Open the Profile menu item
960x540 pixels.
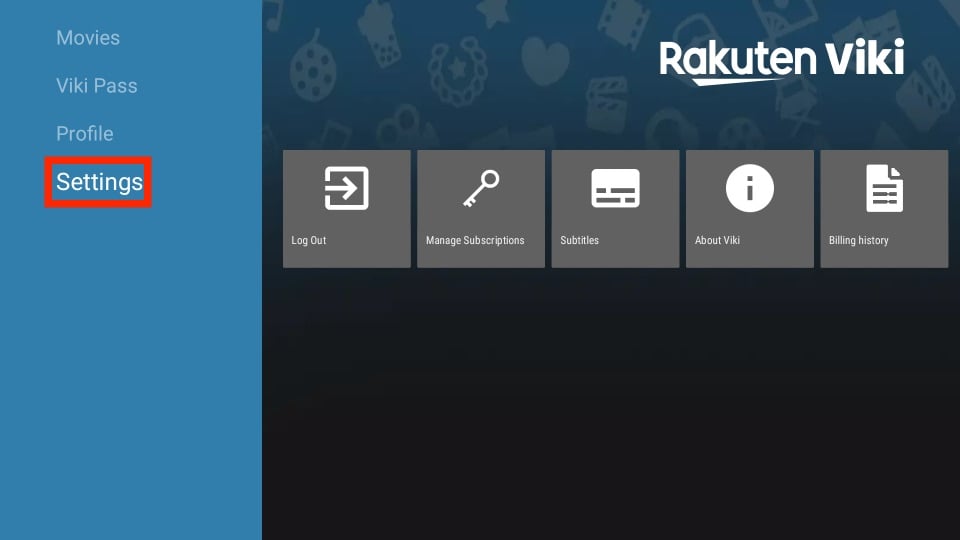pos(84,133)
